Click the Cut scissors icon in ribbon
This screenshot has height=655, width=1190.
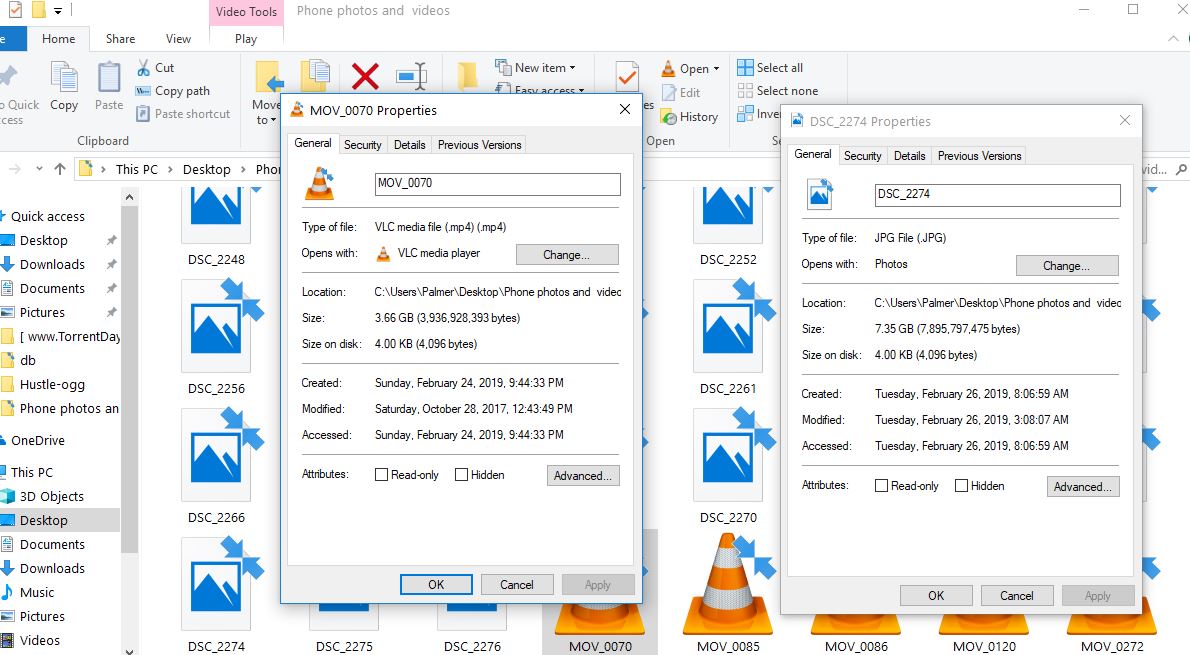[x=143, y=68]
